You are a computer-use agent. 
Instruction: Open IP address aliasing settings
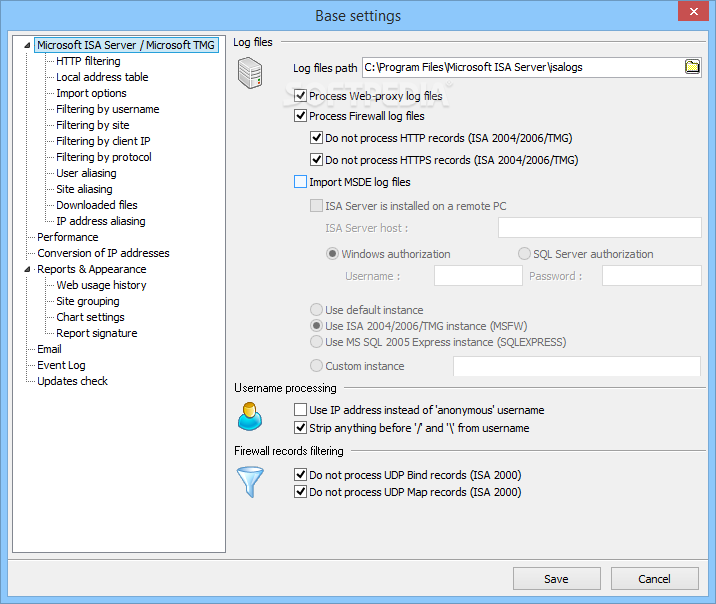click(101, 221)
